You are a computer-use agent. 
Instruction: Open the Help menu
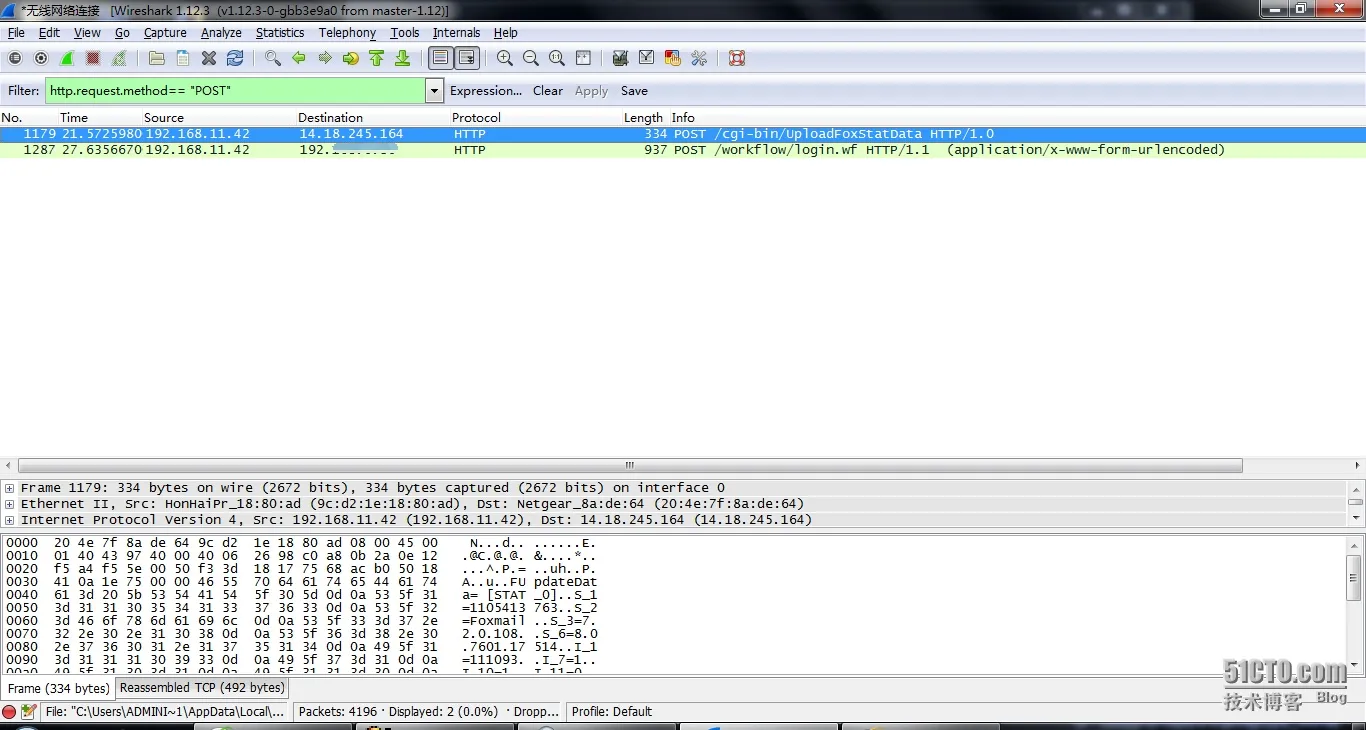pos(506,33)
